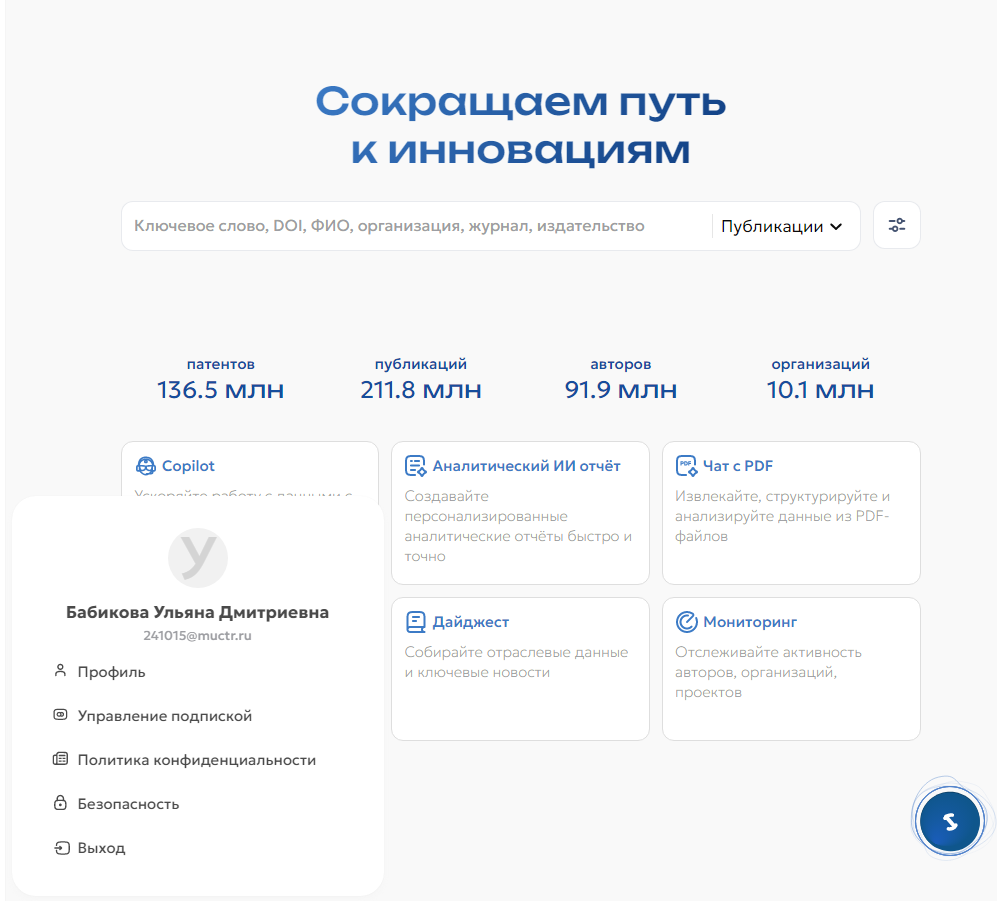
Task: Open the search filter settings icon
Action: click(x=896, y=226)
